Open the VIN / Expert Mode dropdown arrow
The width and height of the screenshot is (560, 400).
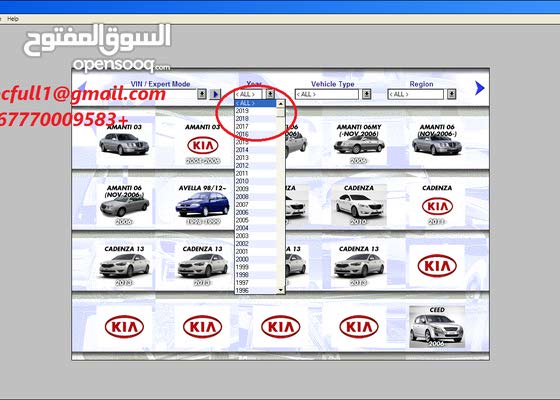click(x=202, y=94)
